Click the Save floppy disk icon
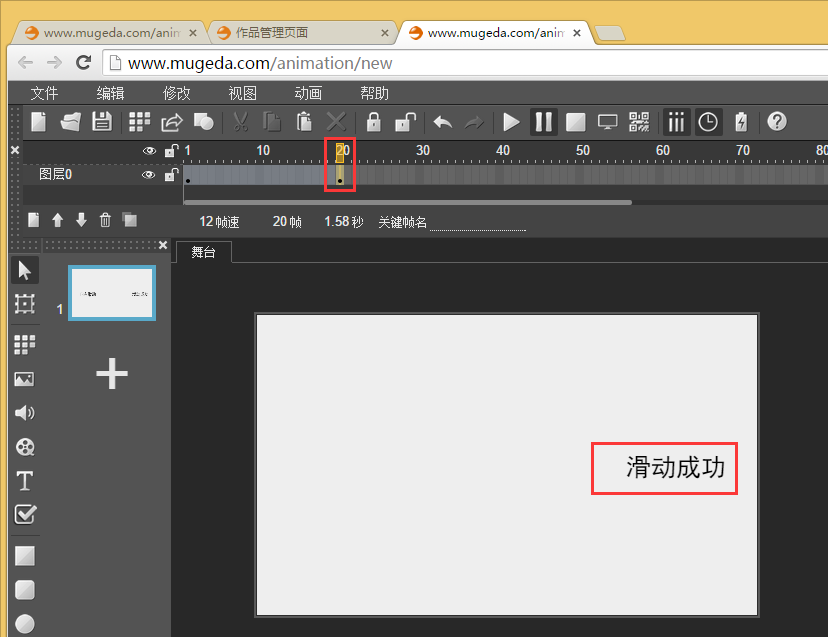The width and height of the screenshot is (828, 637). point(101,122)
